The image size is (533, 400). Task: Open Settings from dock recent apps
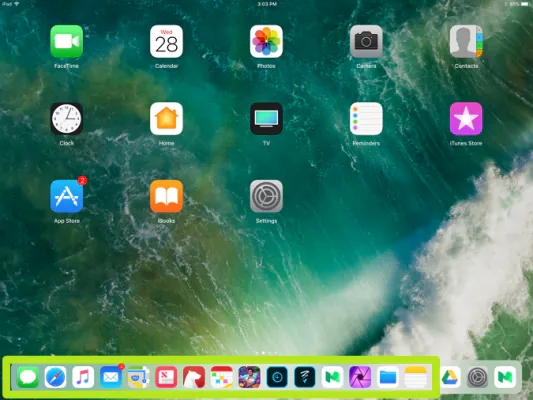coord(478,377)
